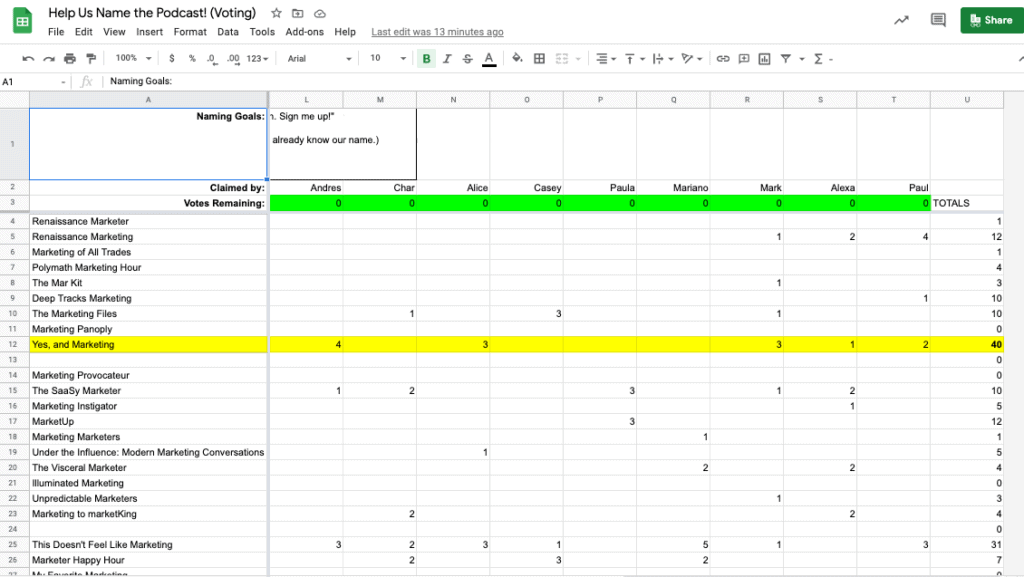This screenshot has width=1024, height=577.
Task: Click the insert comment icon
Action: (743, 59)
